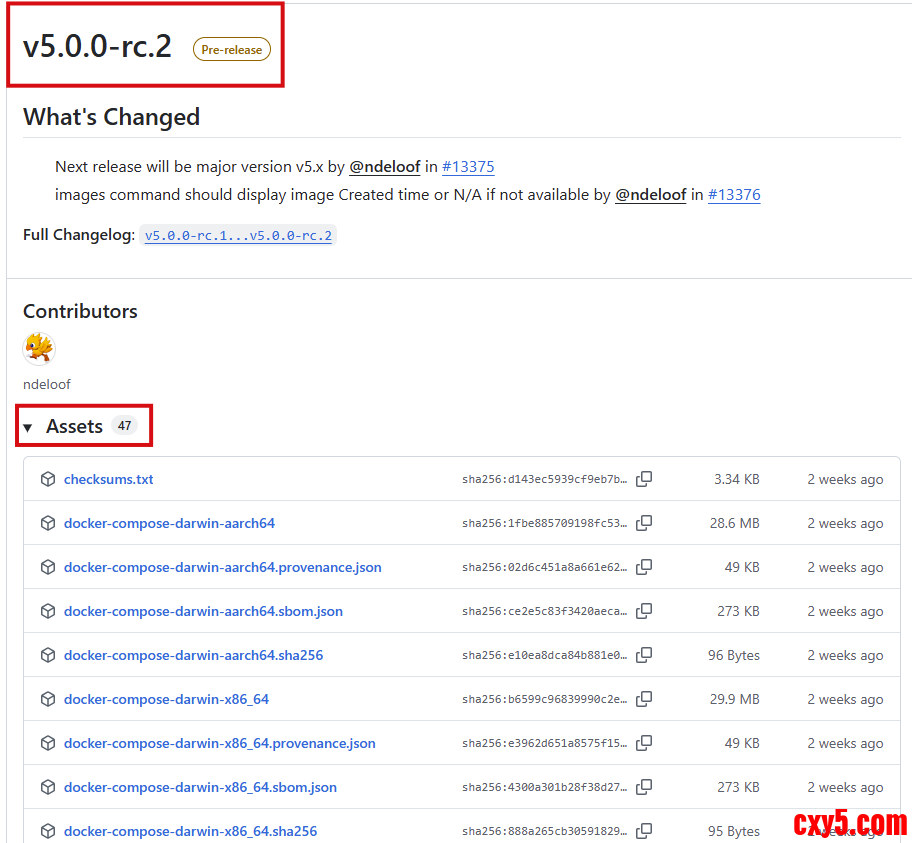Download docker-compose-darwin-aarch64 binary
Viewport: 912px width, 843px height.
(x=169, y=523)
